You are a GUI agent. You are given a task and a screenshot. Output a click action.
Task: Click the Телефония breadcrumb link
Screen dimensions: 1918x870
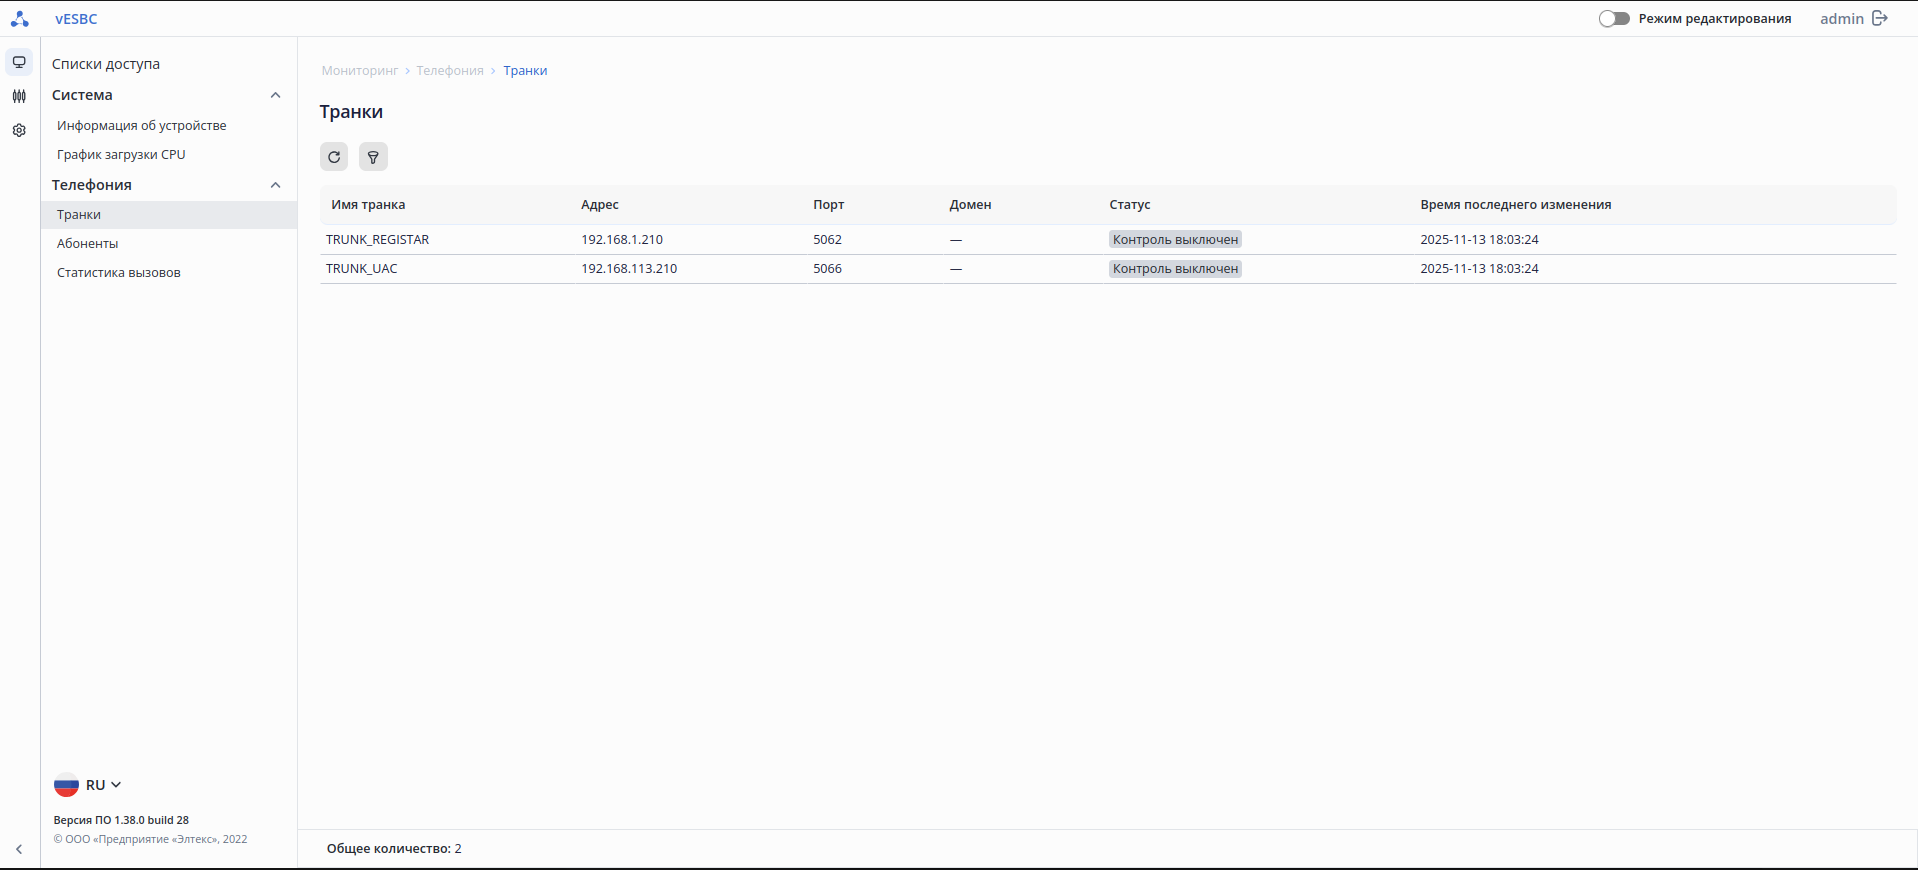(450, 71)
